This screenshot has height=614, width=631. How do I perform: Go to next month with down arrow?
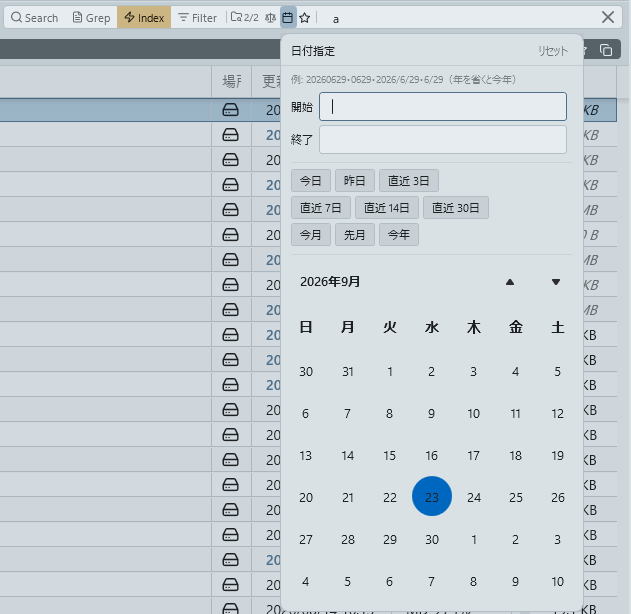click(x=556, y=282)
